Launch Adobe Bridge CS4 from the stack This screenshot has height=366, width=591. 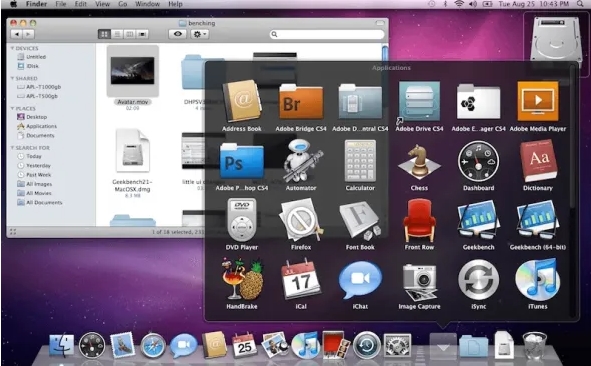300,101
